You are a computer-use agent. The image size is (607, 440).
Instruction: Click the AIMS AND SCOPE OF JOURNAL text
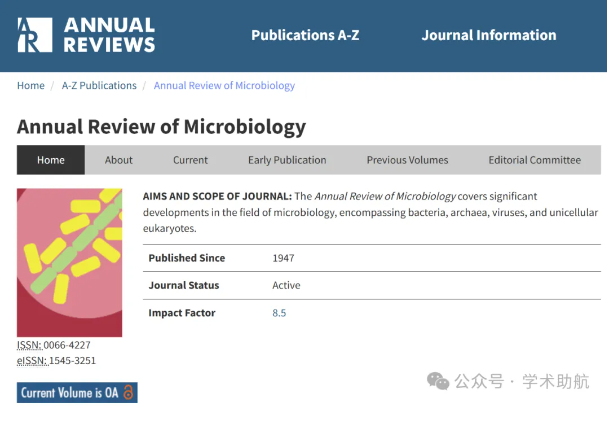tap(217, 196)
